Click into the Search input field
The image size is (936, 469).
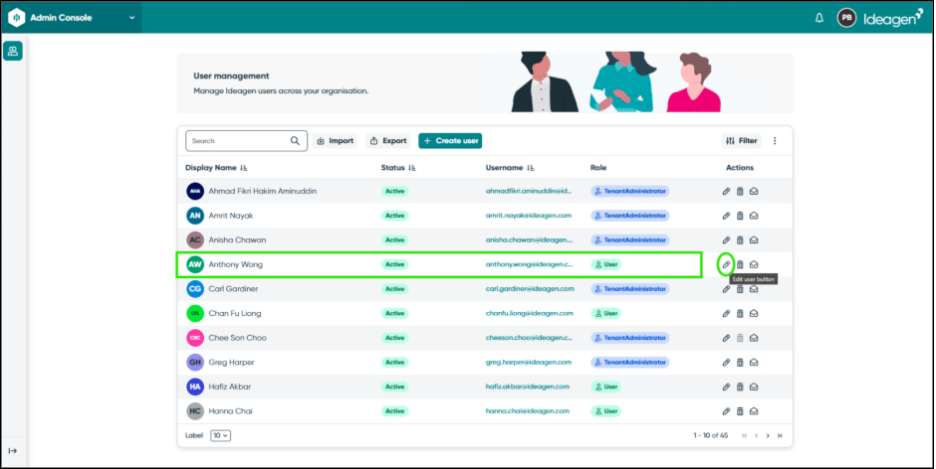(235, 141)
